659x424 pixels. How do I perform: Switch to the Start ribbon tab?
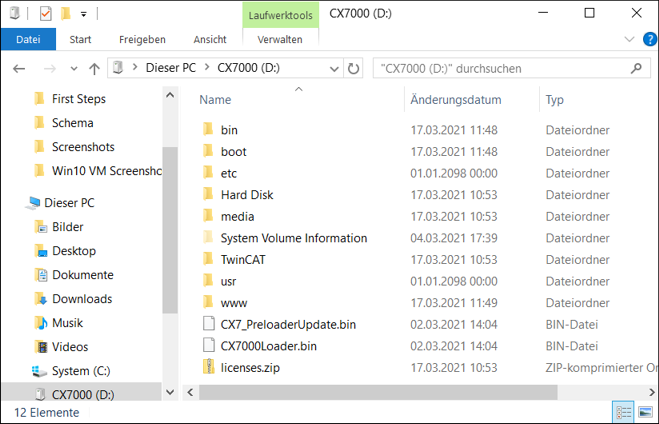(x=80, y=40)
